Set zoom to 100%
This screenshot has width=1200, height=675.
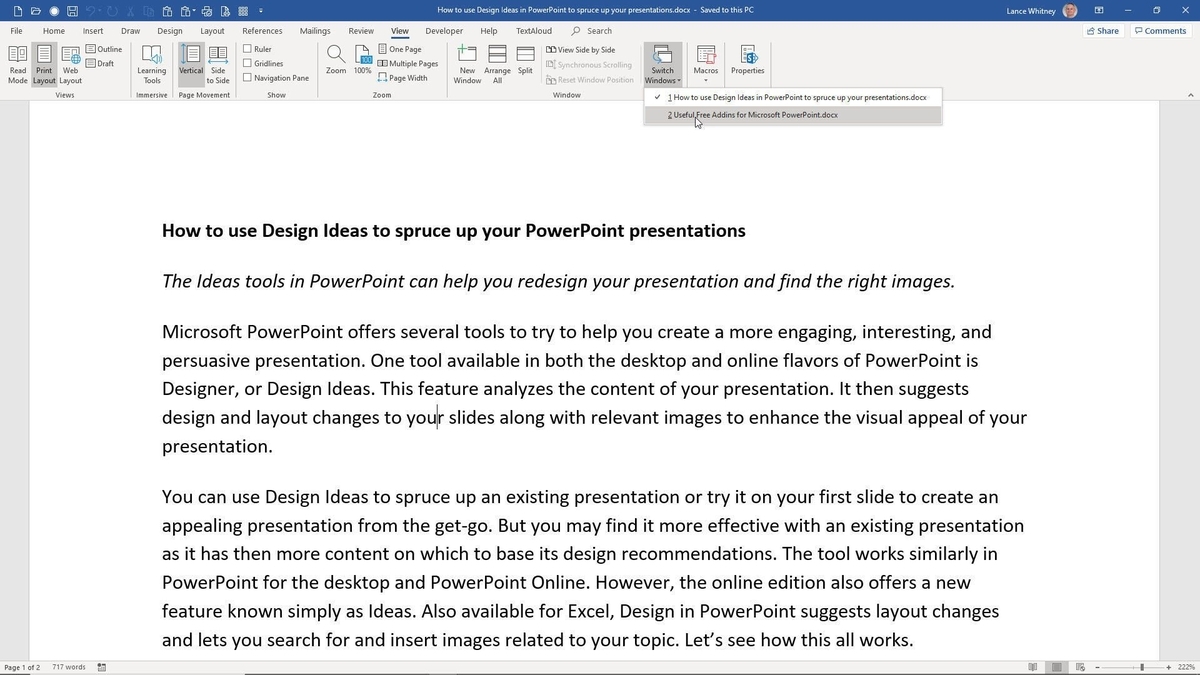(362, 60)
